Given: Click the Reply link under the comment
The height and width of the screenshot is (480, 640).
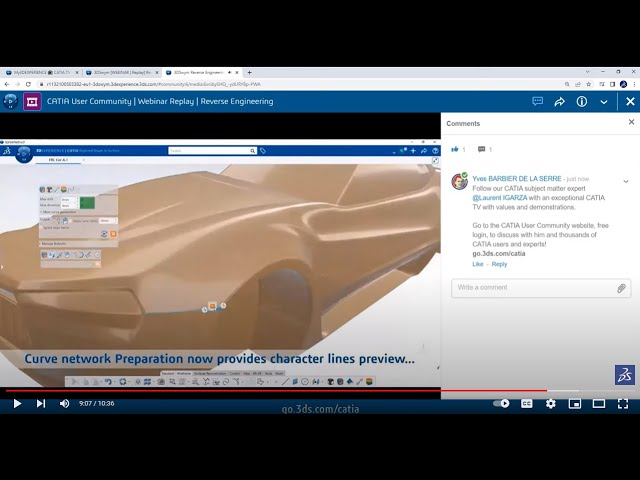Looking at the screenshot, I should point(499,264).
